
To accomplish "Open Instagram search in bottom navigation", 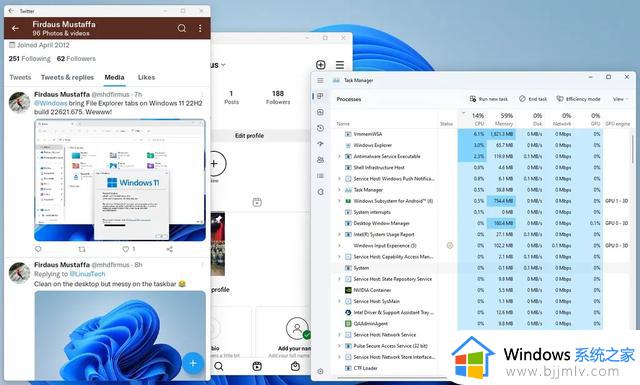I will coord(219,366).
